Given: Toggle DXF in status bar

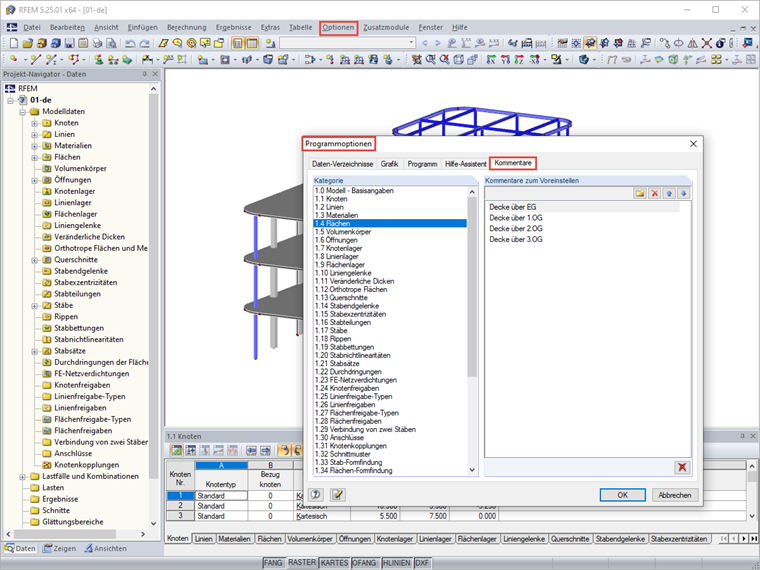Looking at the screenshot, I should [422, 563].
